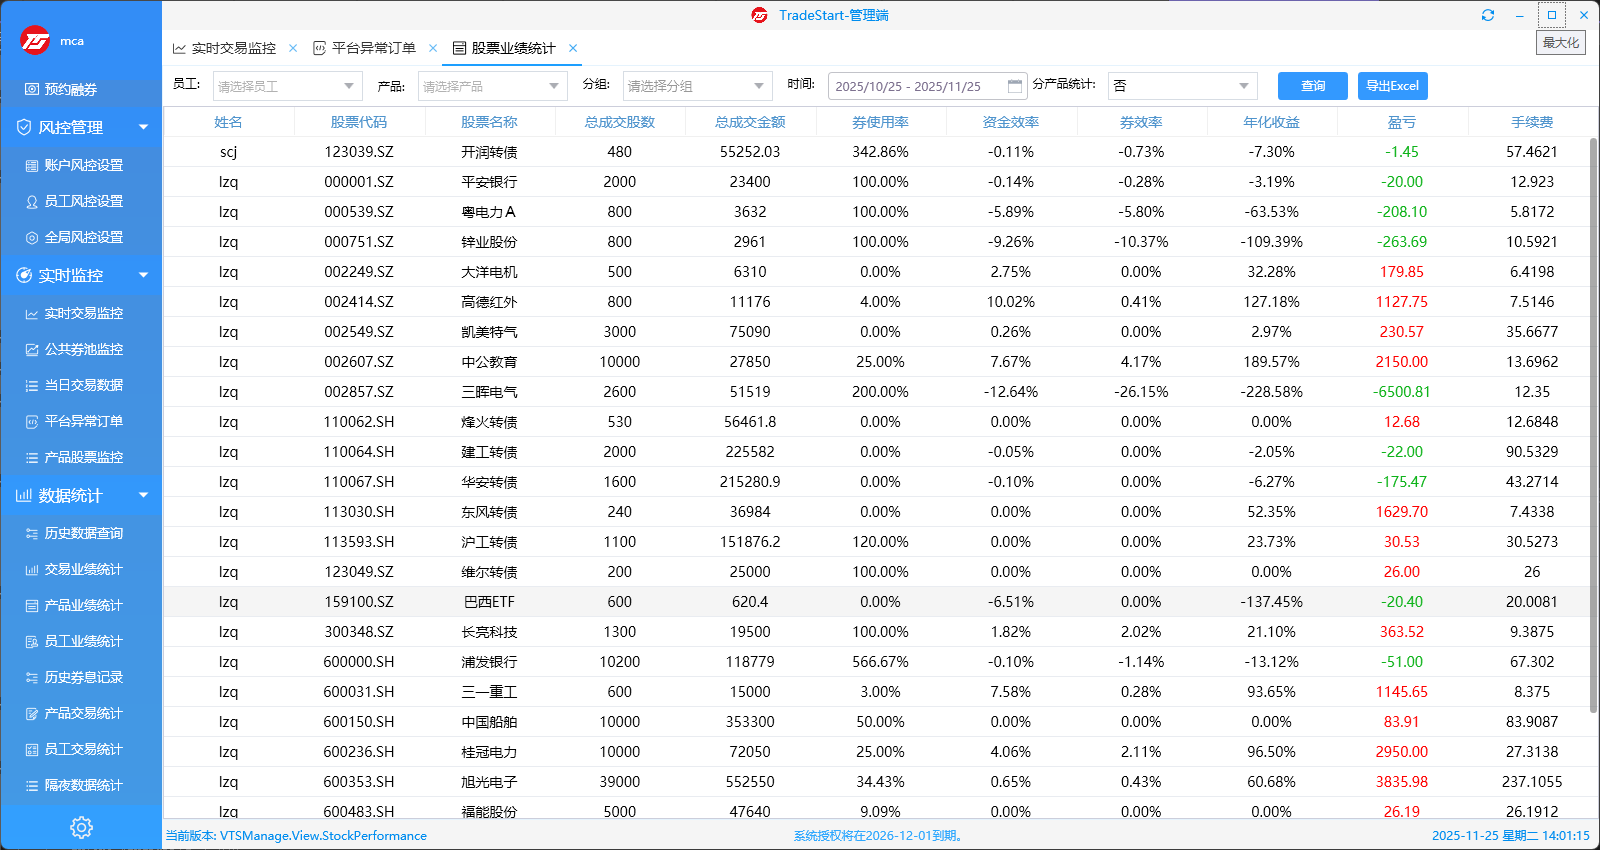This screenshot has height=850, width=1600.
Task: Click the 查询 button
Action: (x=1312, y=86)
